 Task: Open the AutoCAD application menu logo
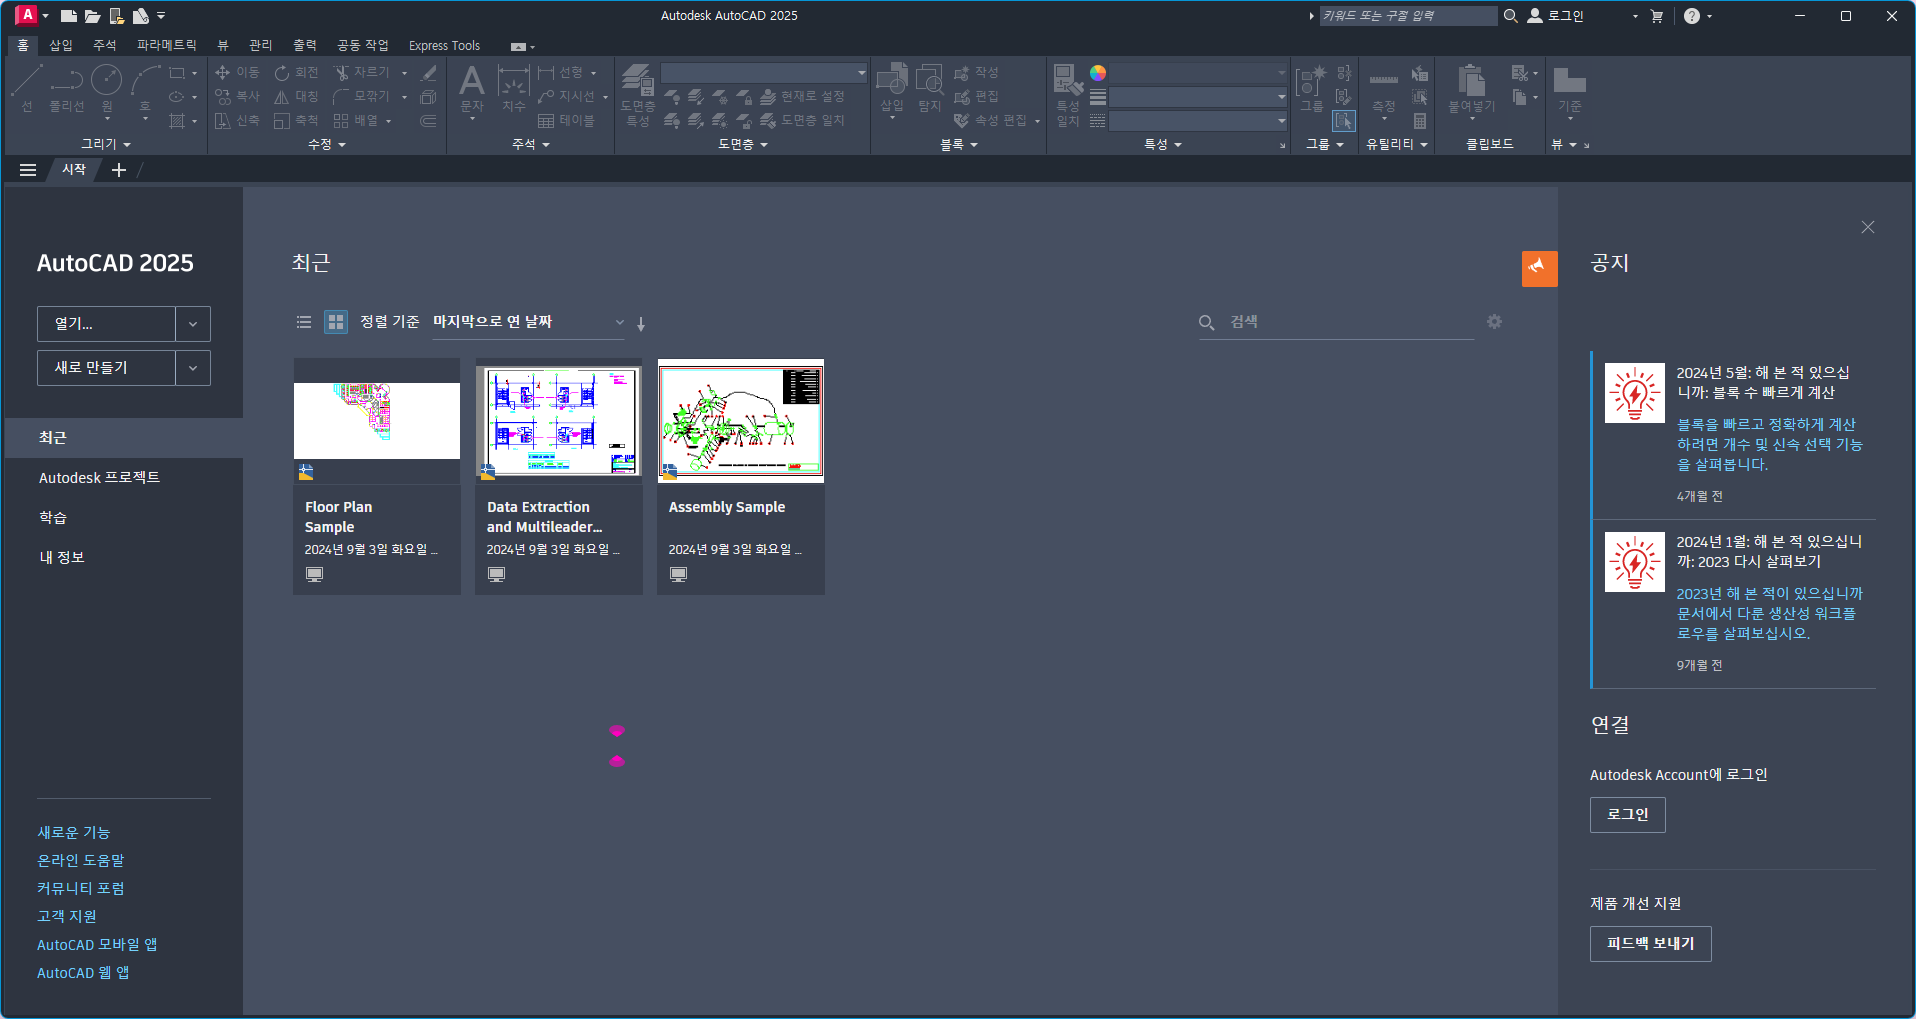tap(27, 15)
